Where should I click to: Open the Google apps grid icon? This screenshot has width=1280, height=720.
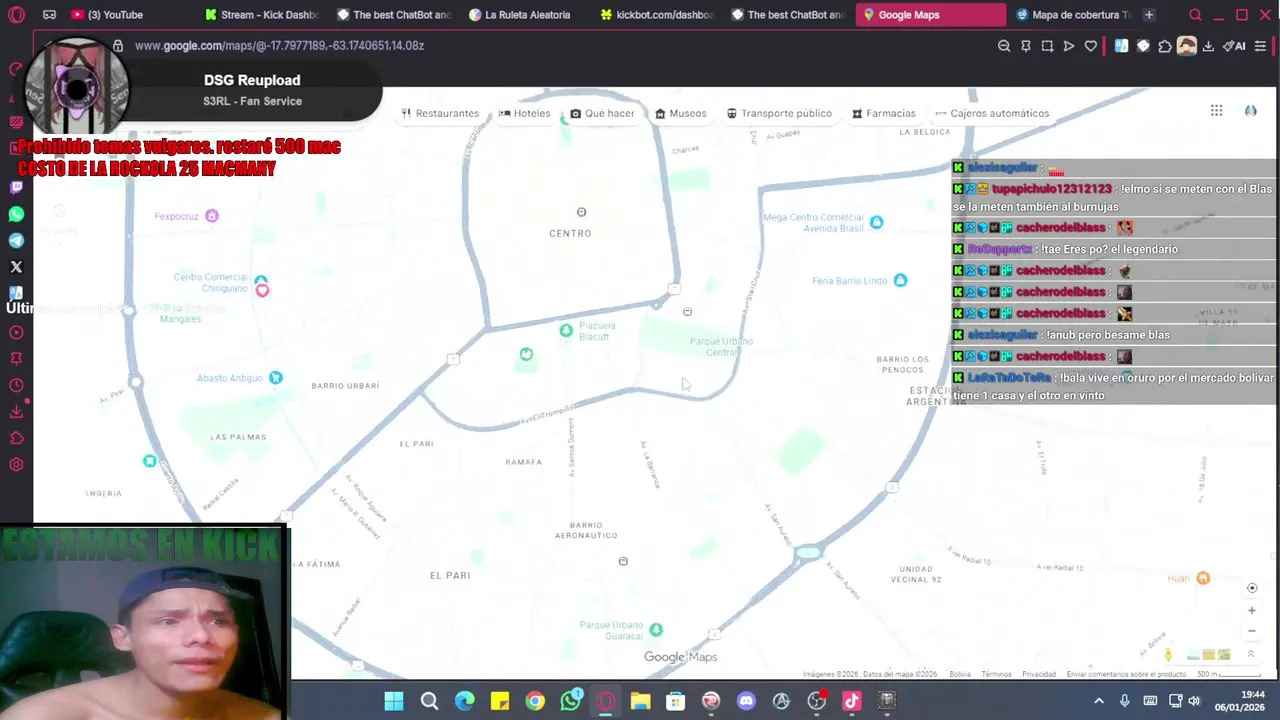[x=1216, y=111]
